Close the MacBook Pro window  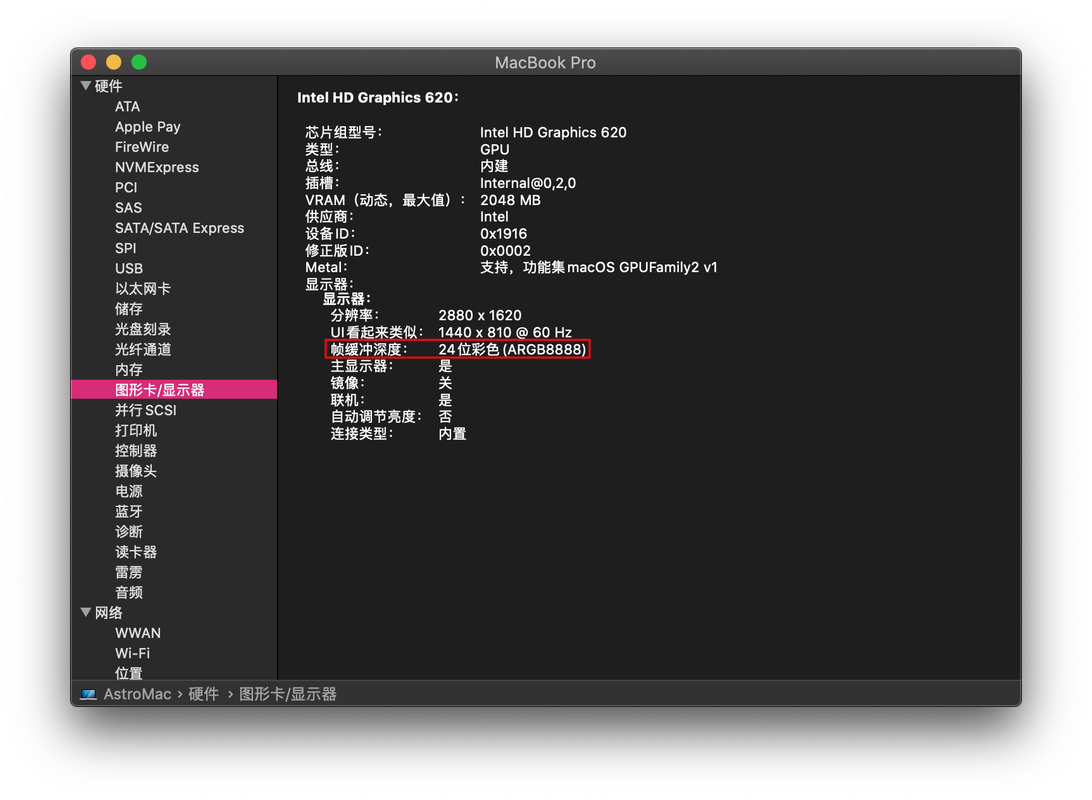pyautogui.click(x=88, y=62)
